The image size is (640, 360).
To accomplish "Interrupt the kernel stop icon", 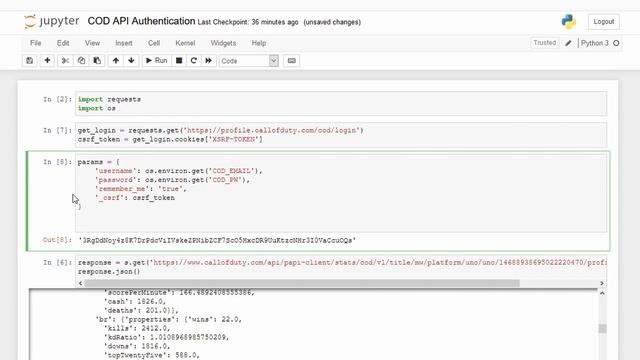I will click(179, 60).
